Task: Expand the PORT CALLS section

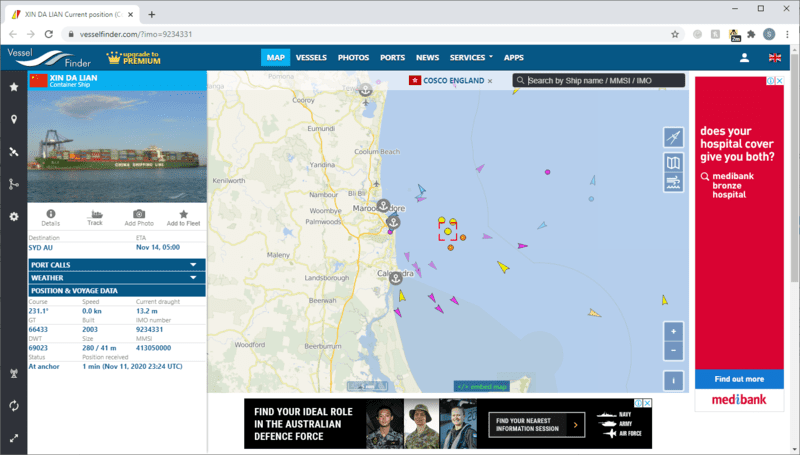Action: [x=117, y=265]
